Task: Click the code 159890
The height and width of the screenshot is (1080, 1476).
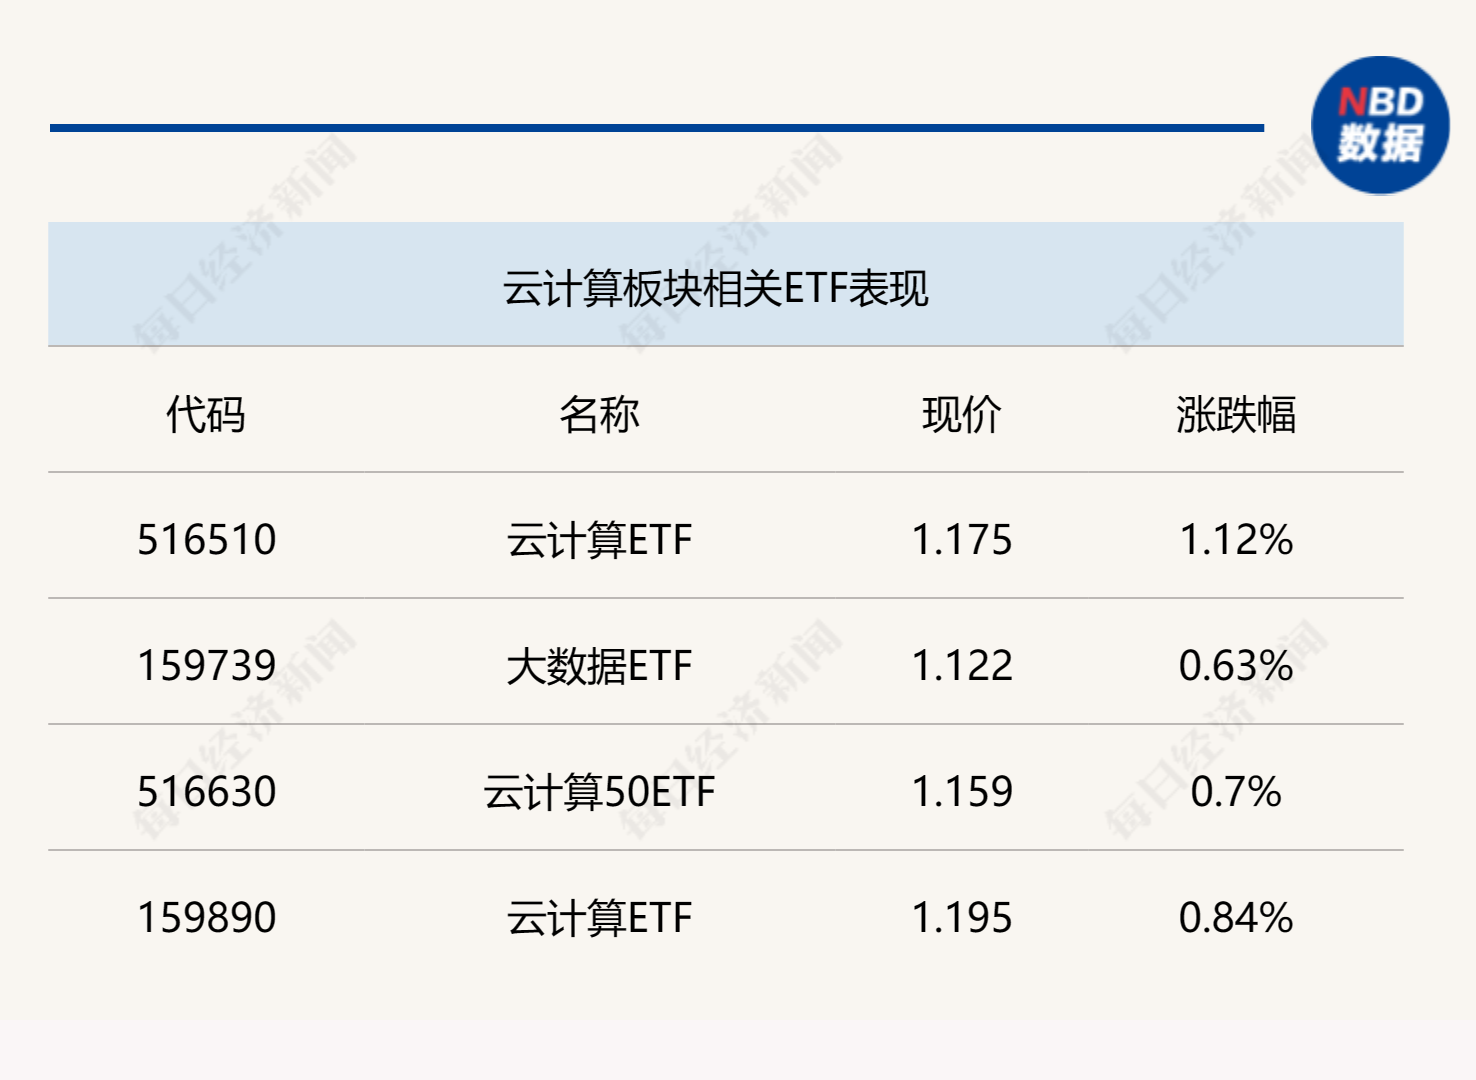Action: (x=207, y=918)
